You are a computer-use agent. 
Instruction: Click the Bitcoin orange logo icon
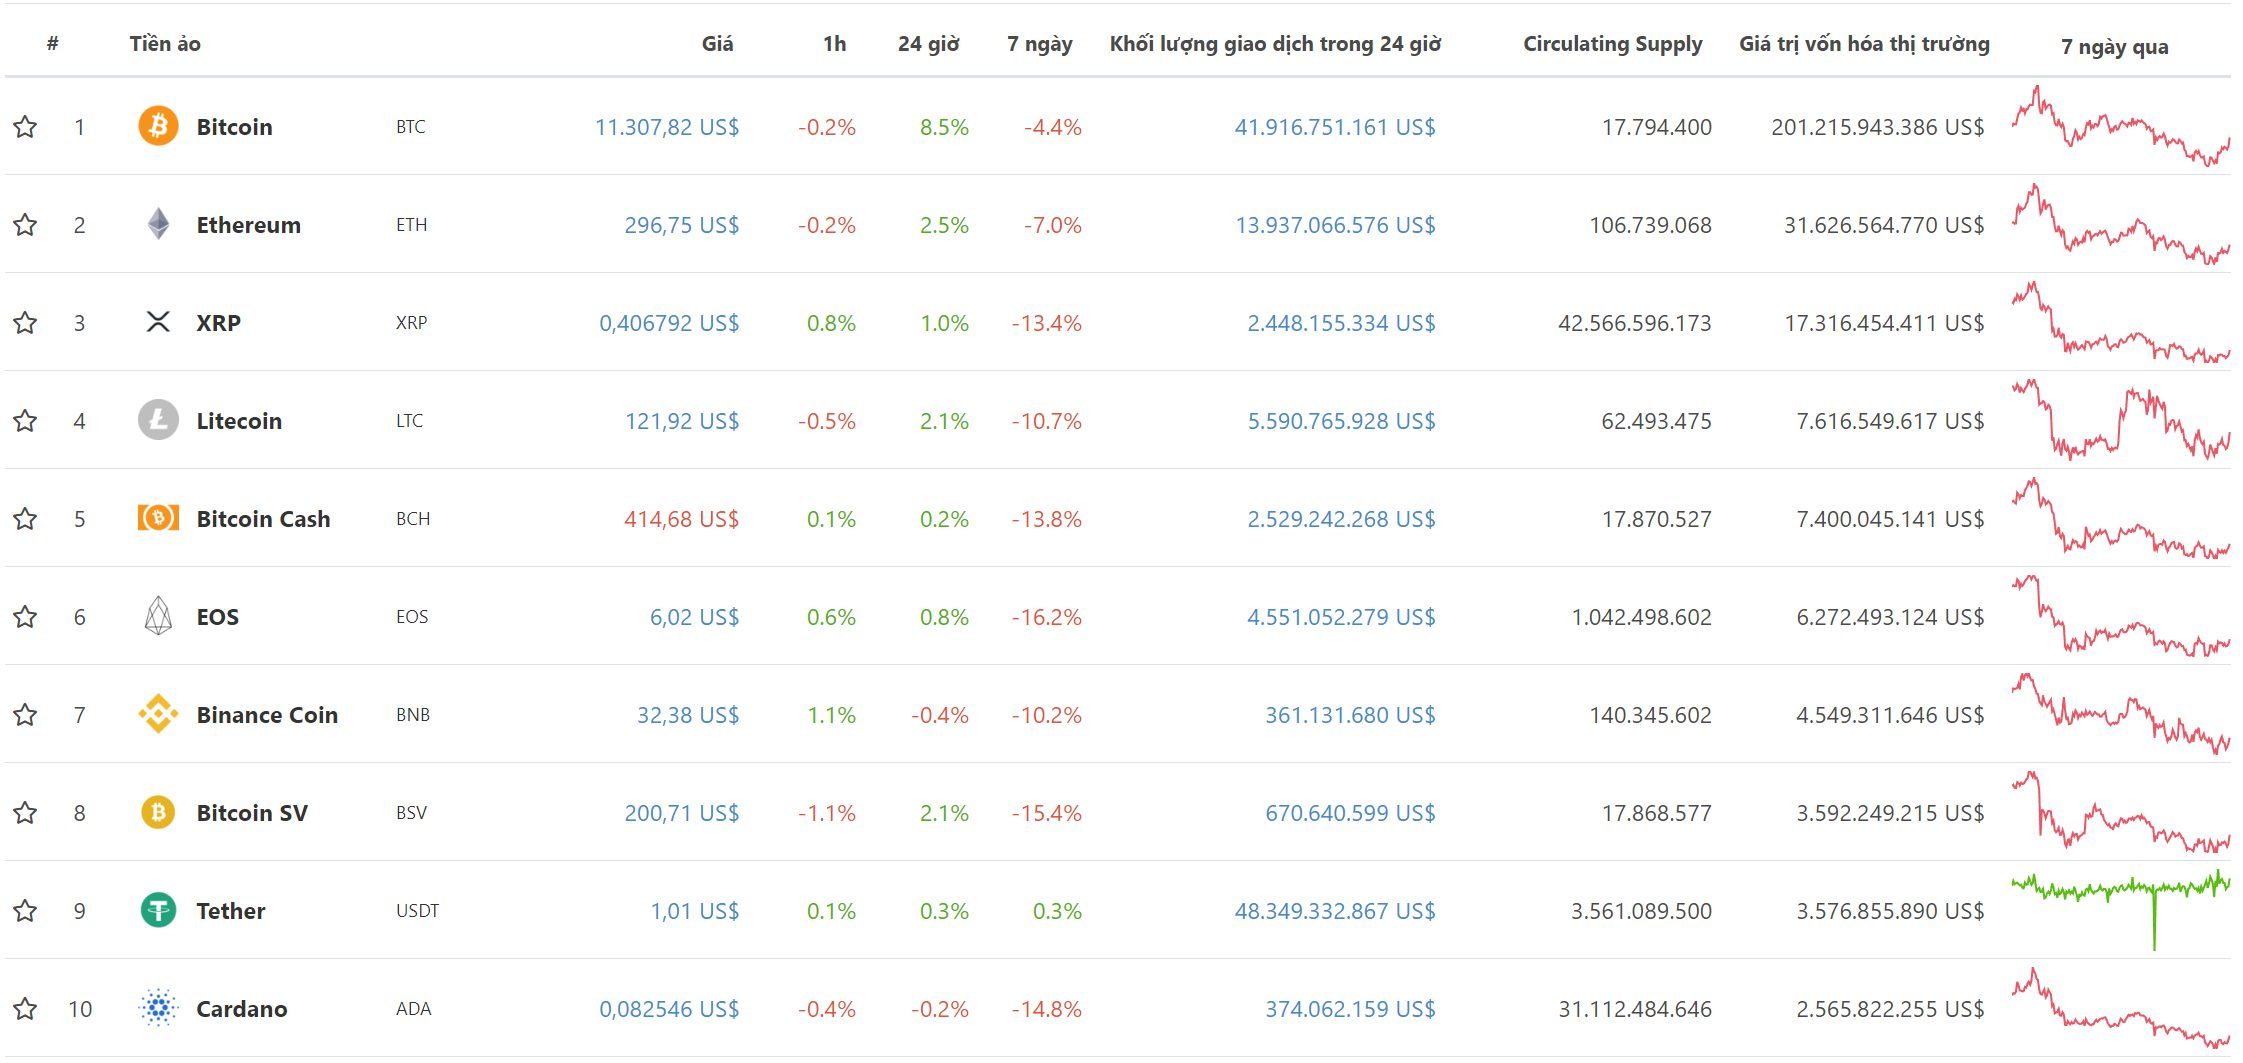(158, 126)
